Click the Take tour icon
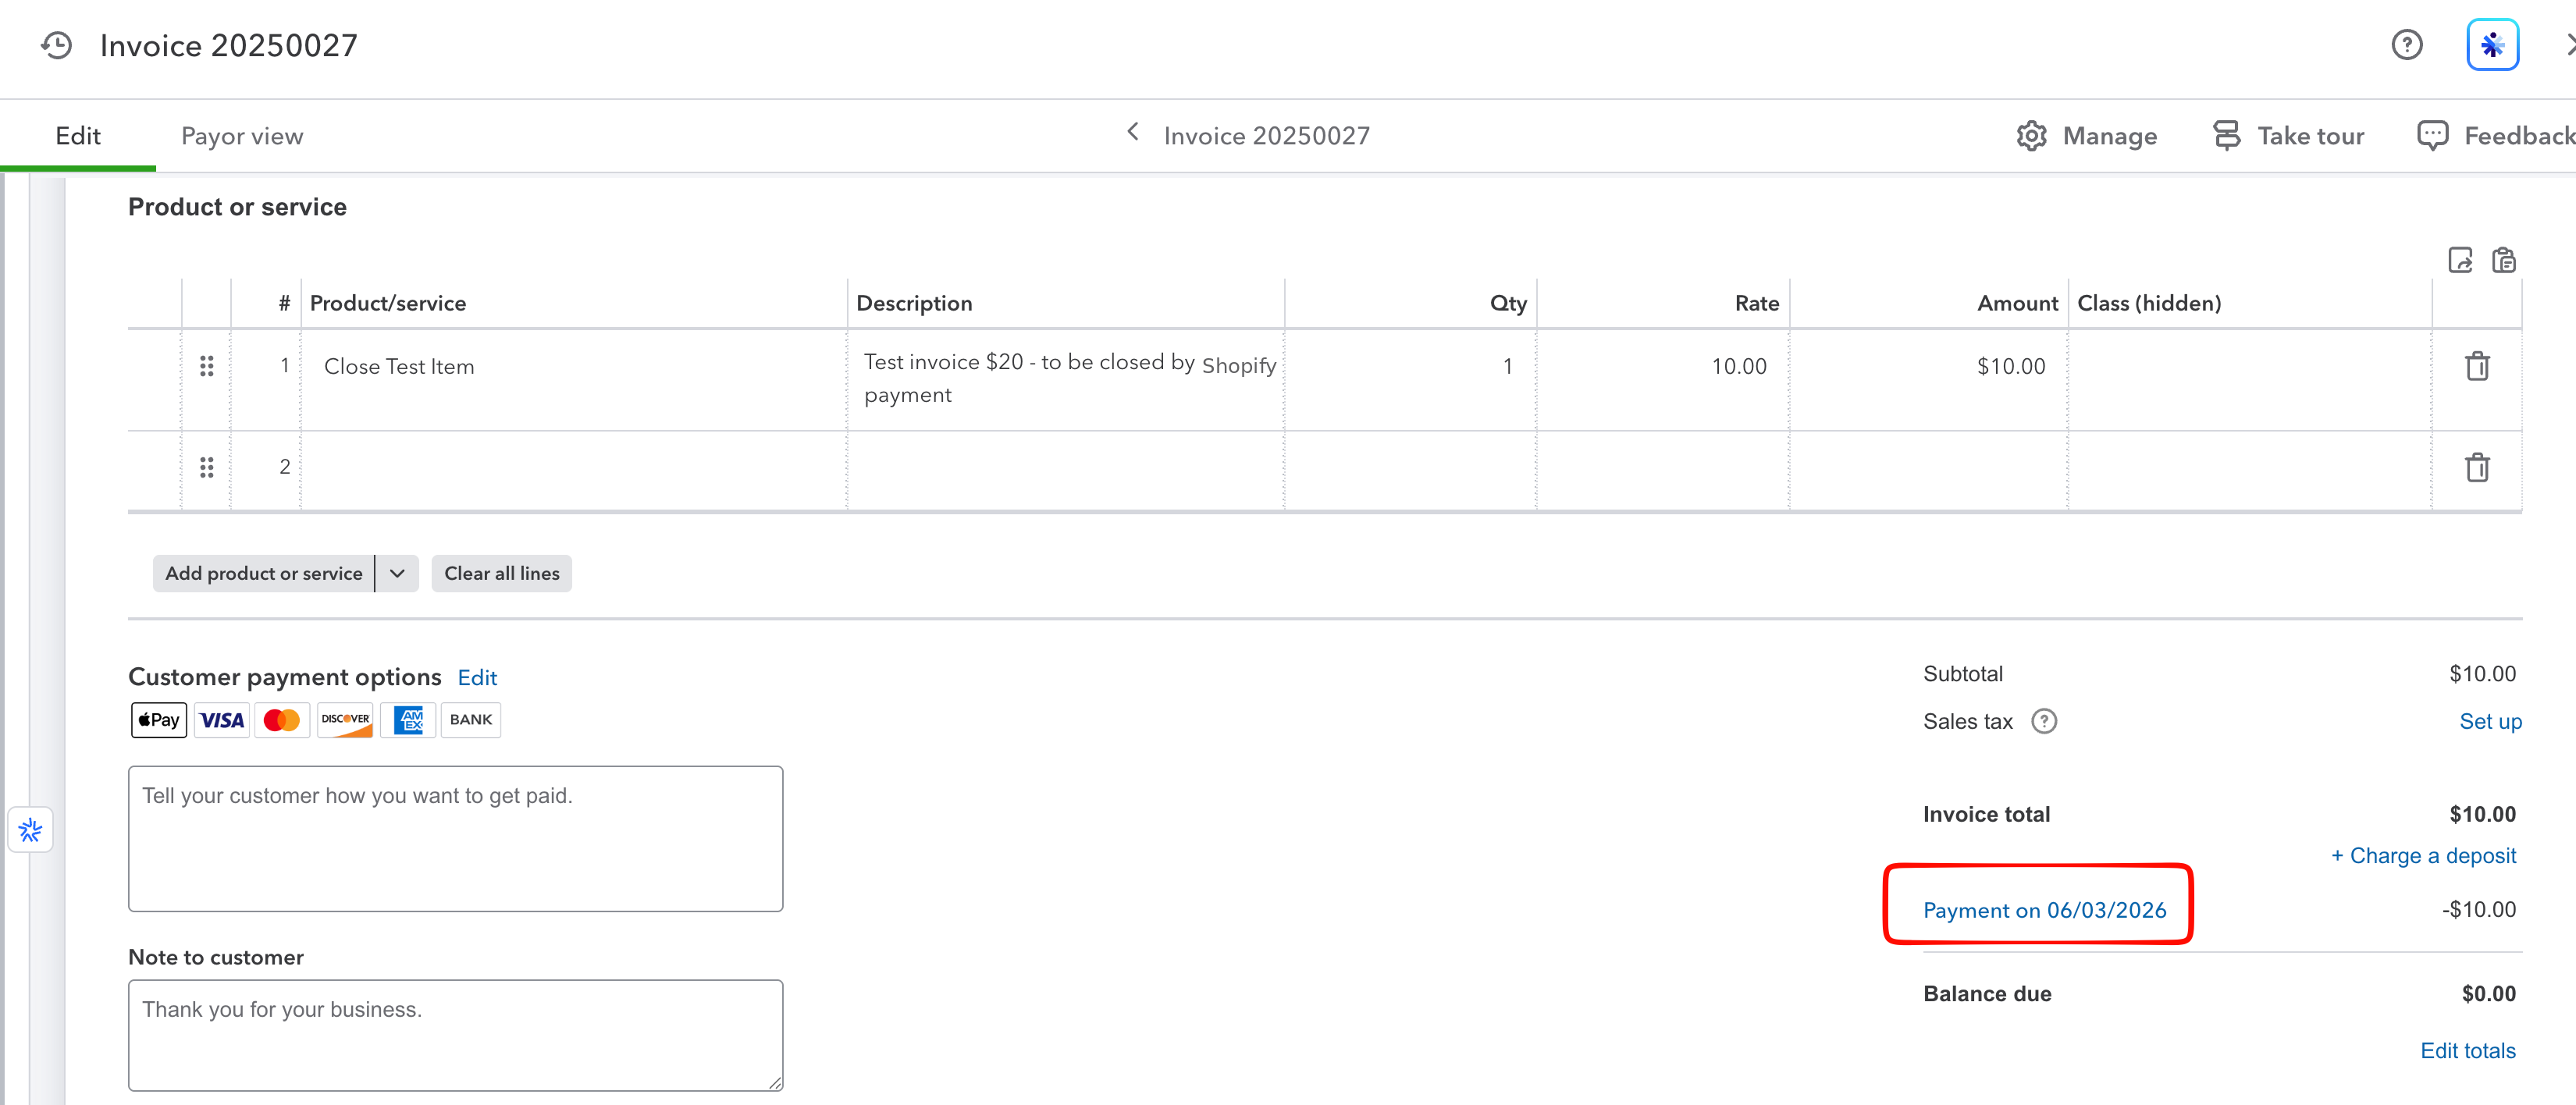The height and width of the screenshot is (1105, 2576). (x=2226, y=136)
